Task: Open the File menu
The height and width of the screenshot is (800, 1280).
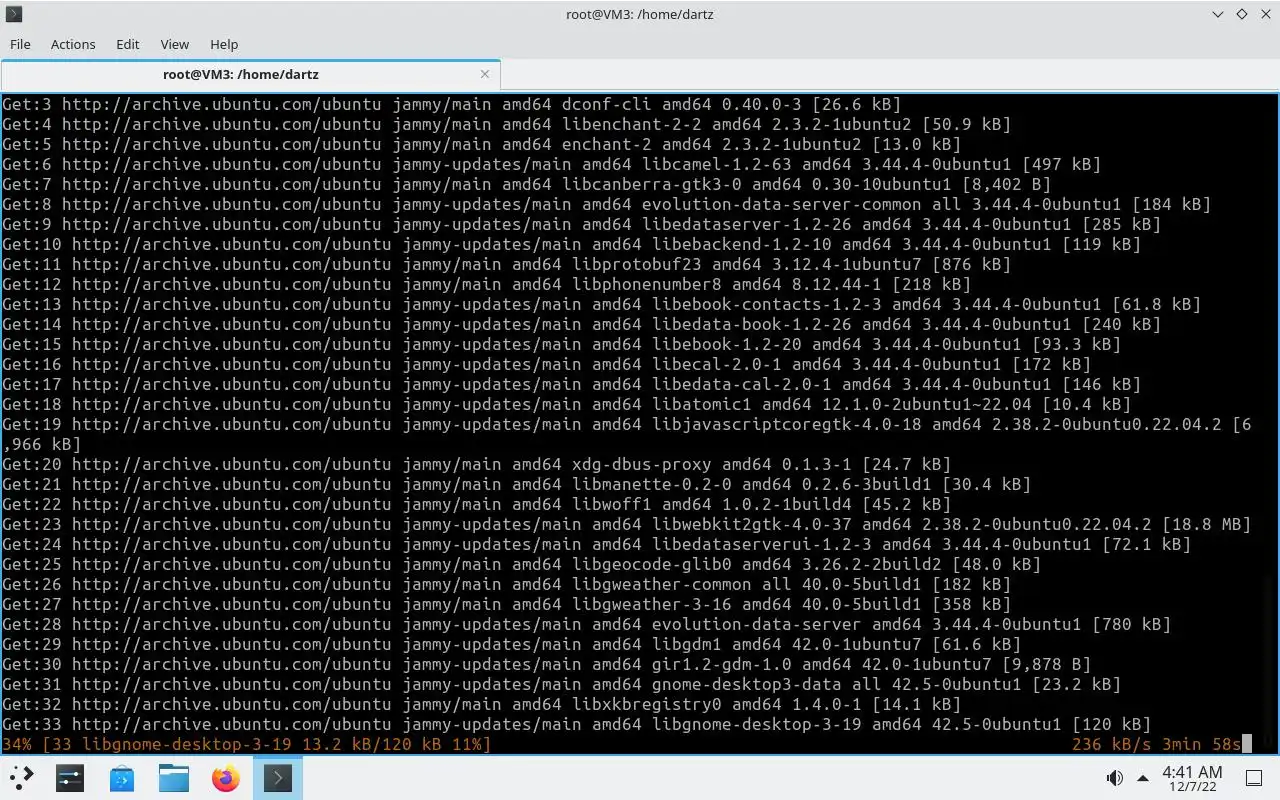Action: point(20,44)
